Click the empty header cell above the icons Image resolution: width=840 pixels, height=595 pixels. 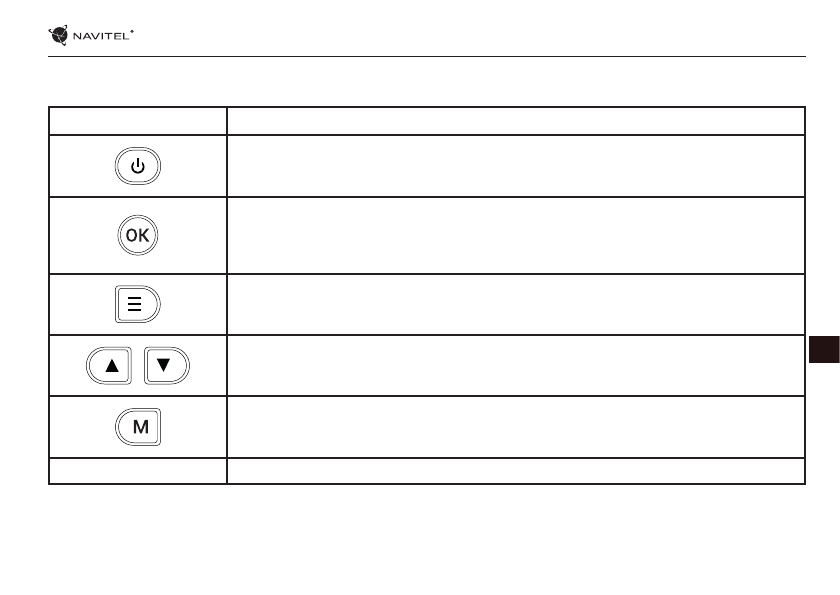(x=138, y=121)
